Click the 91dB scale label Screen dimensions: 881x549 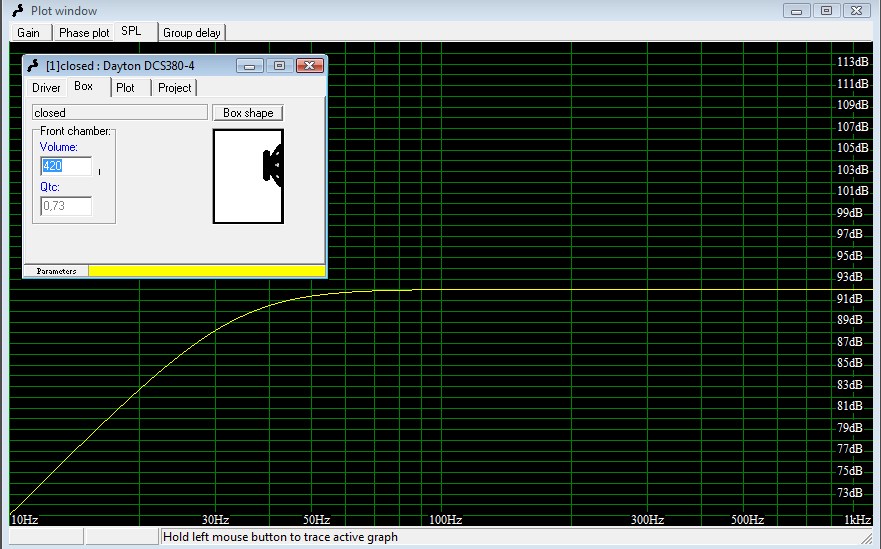pos(850,298)
